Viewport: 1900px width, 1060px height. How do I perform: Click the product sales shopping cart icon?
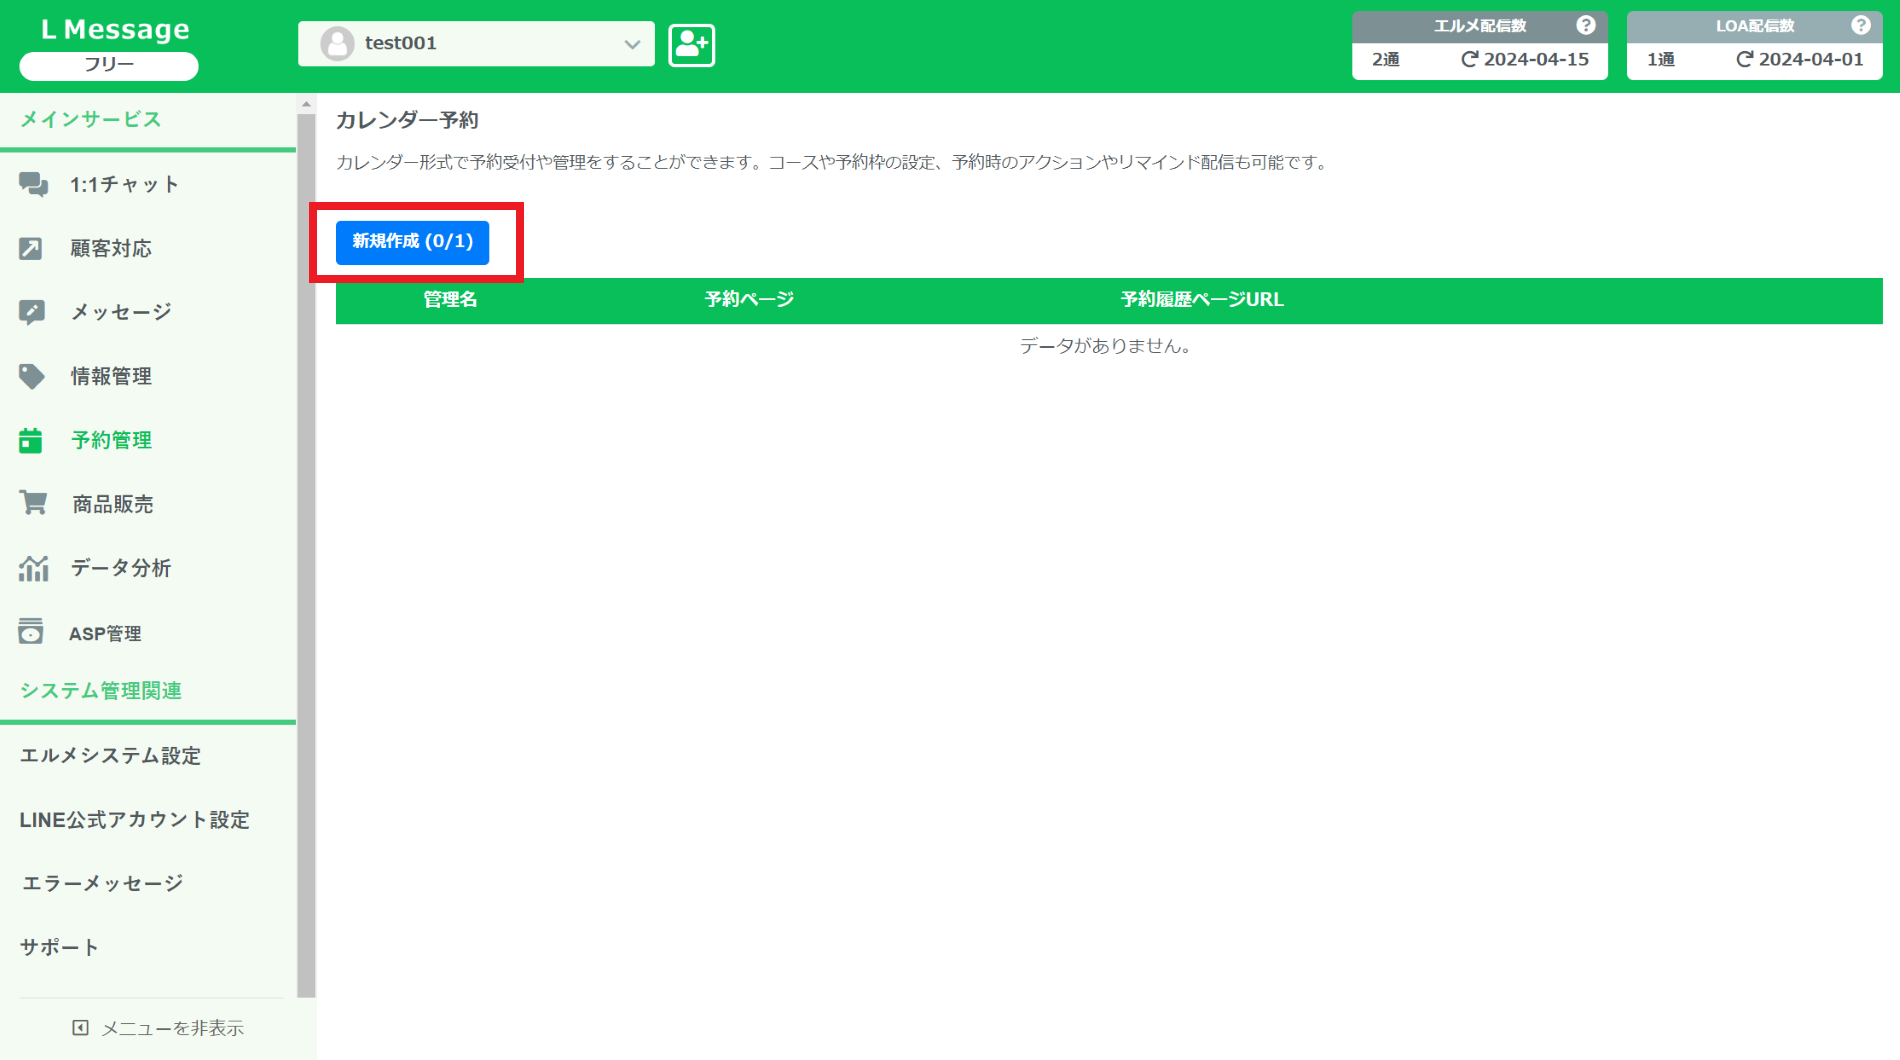33,503
